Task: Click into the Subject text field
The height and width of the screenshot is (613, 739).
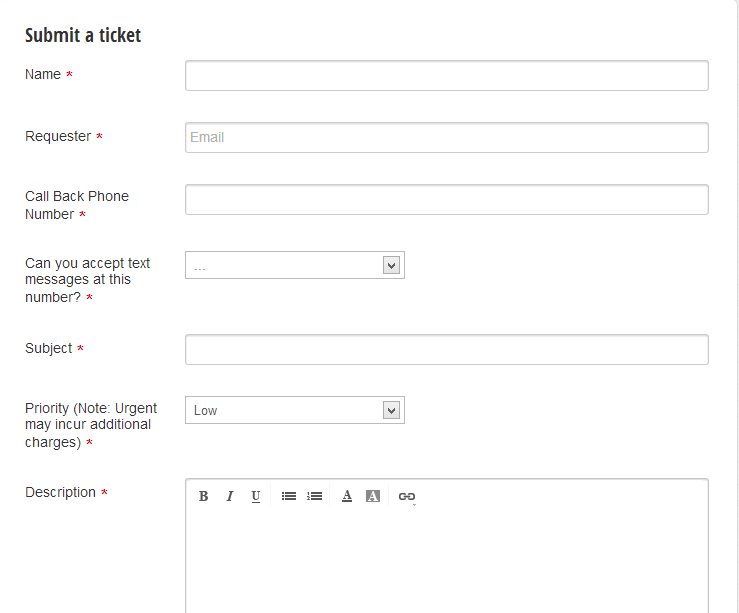Action: [447, 350]
